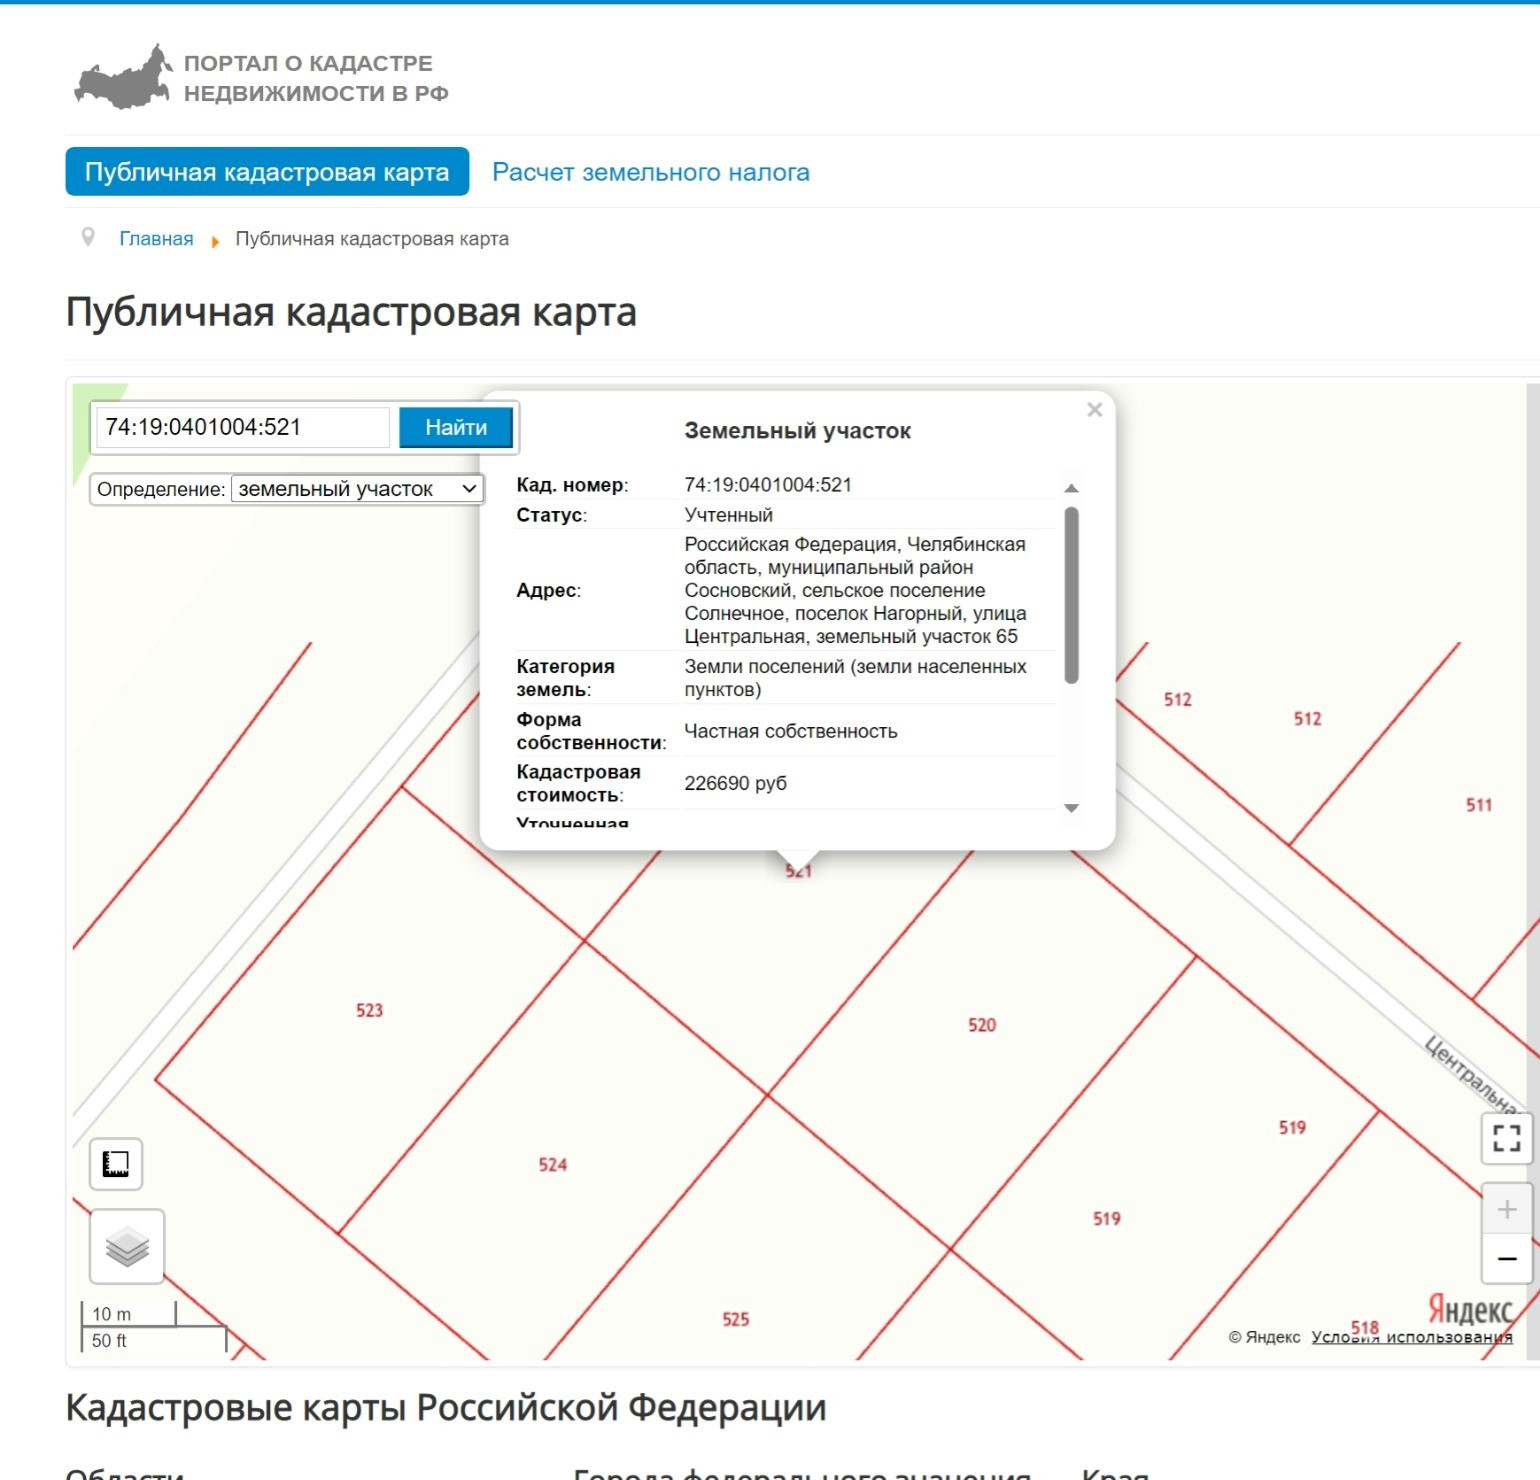1540x1480 pixels.
Task: Click Частная собственность ownership value
Action: tap(791, 731)
